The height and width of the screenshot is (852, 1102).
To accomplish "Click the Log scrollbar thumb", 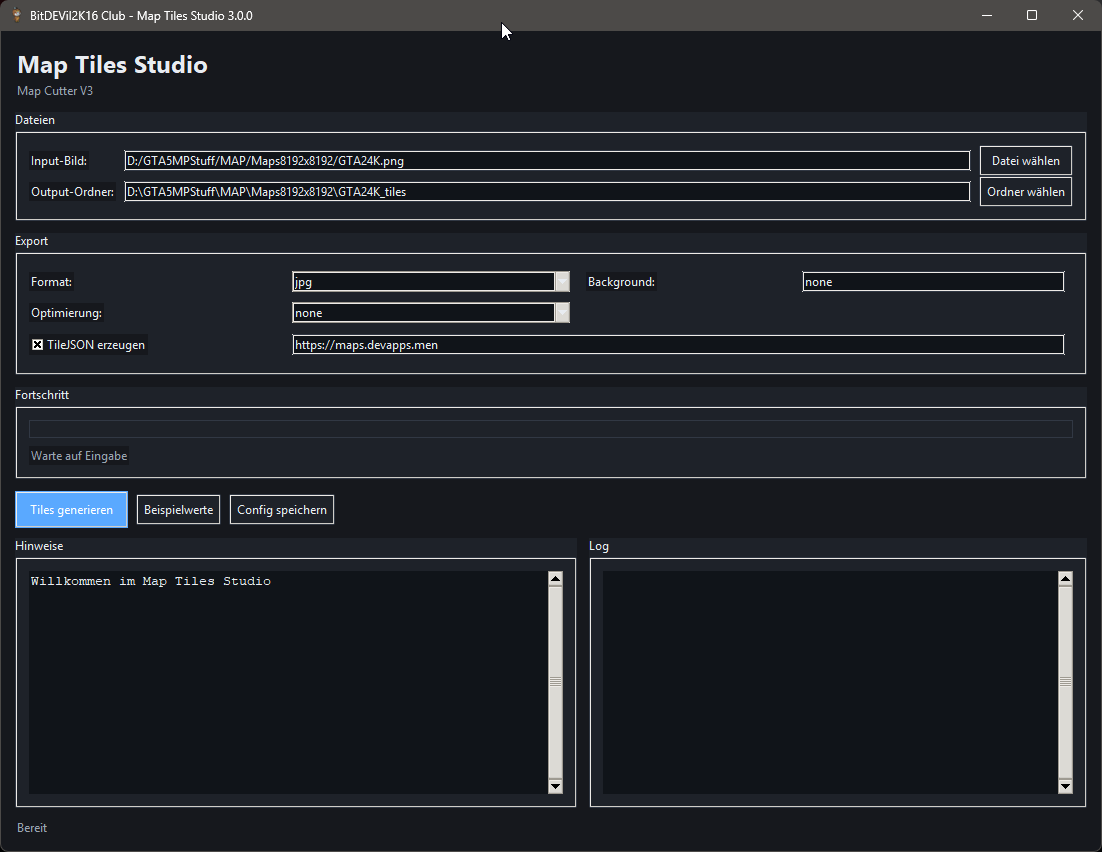I will coord(1065,682).
